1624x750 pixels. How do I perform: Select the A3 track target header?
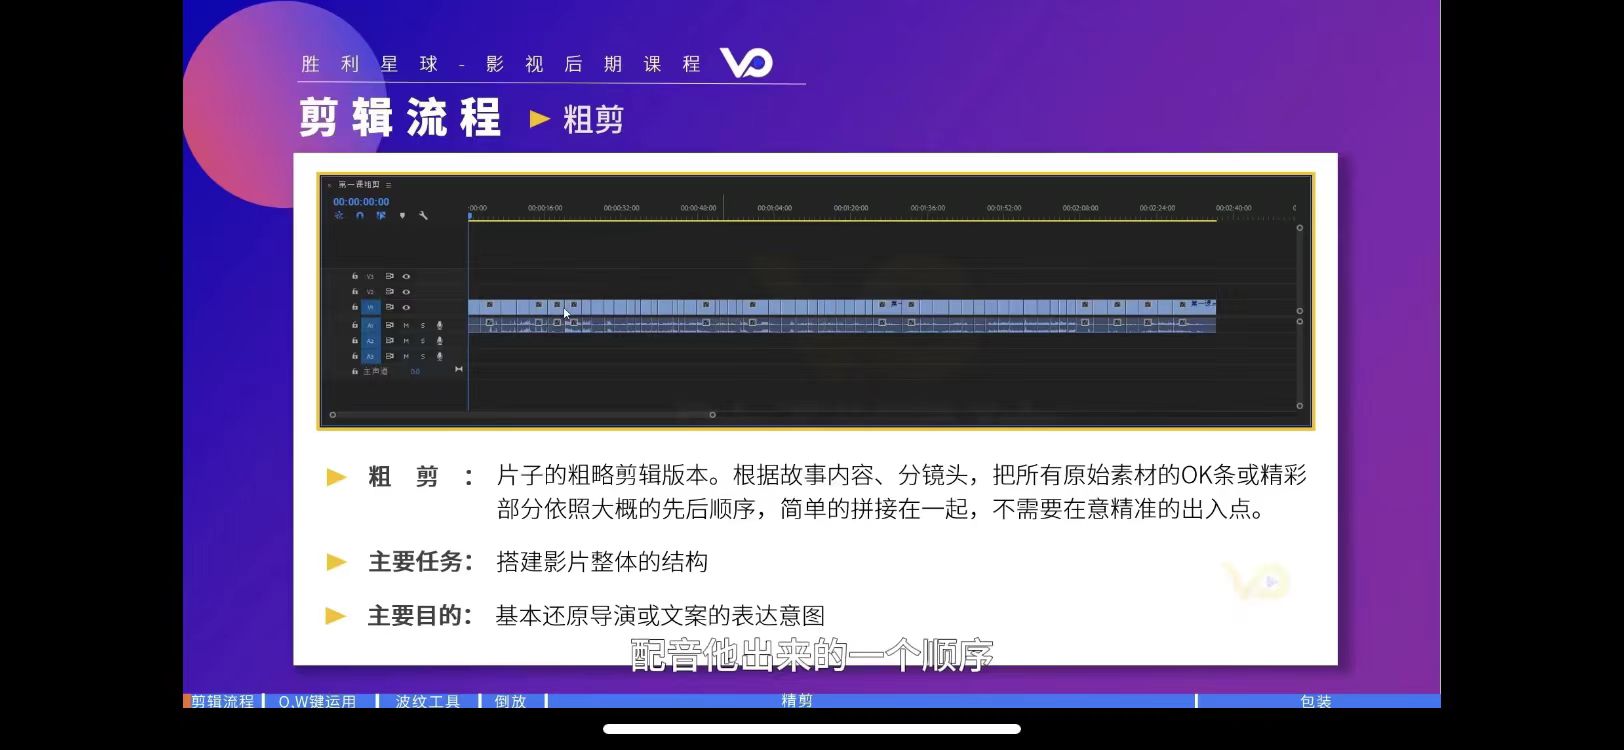pos(370,356)
